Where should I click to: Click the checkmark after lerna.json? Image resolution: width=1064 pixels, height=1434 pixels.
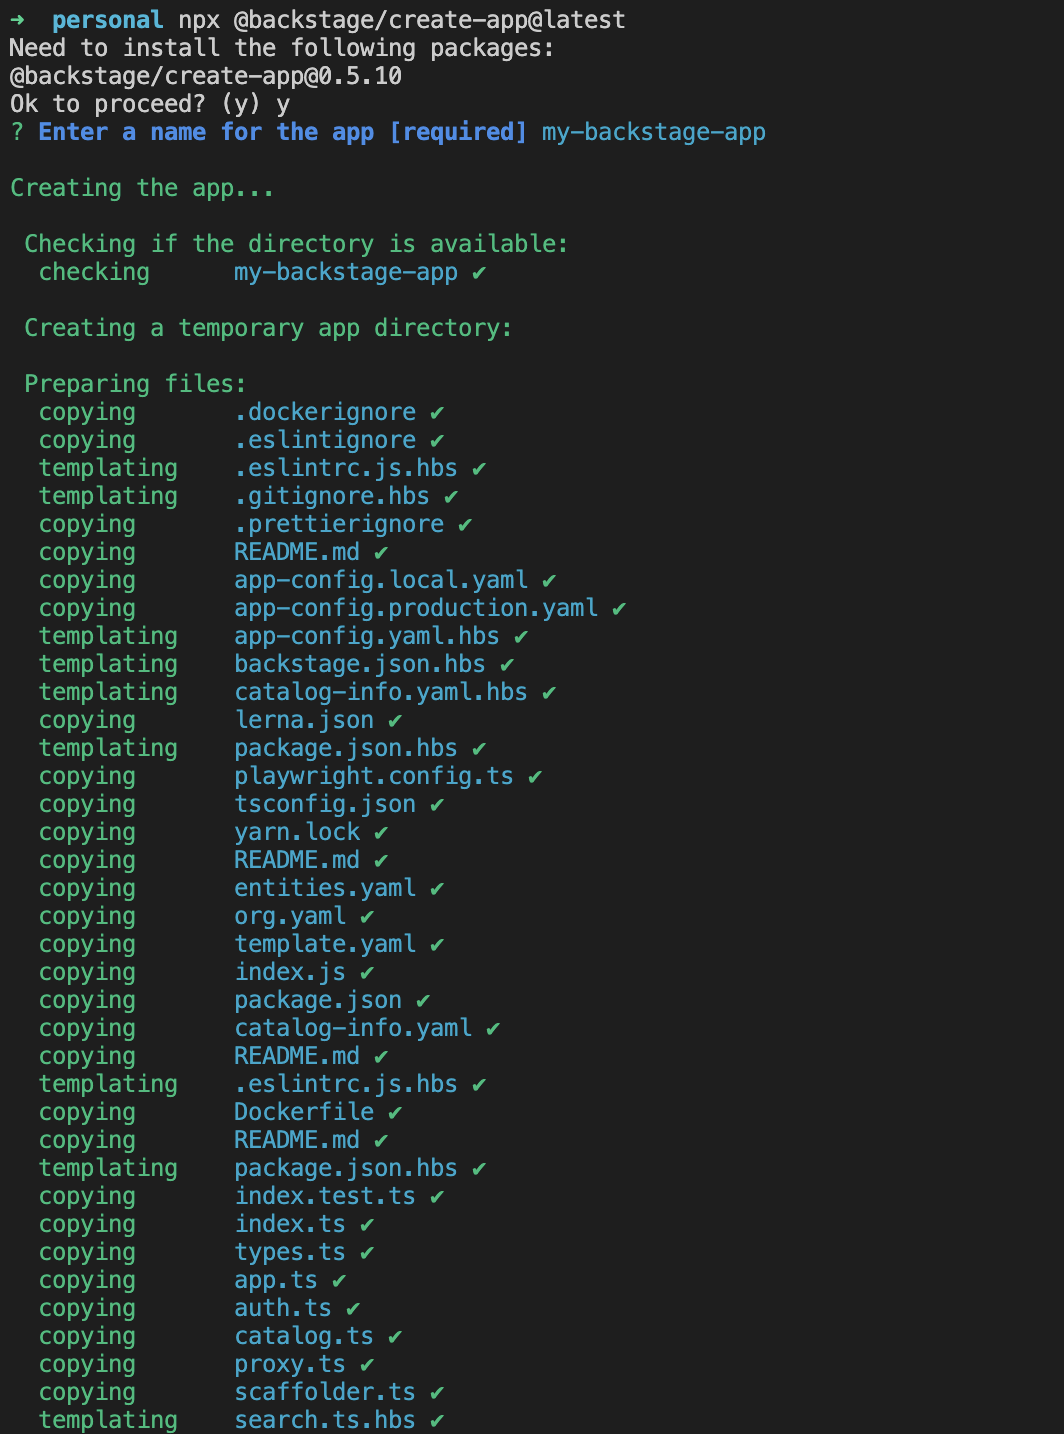tap(395, 720)
